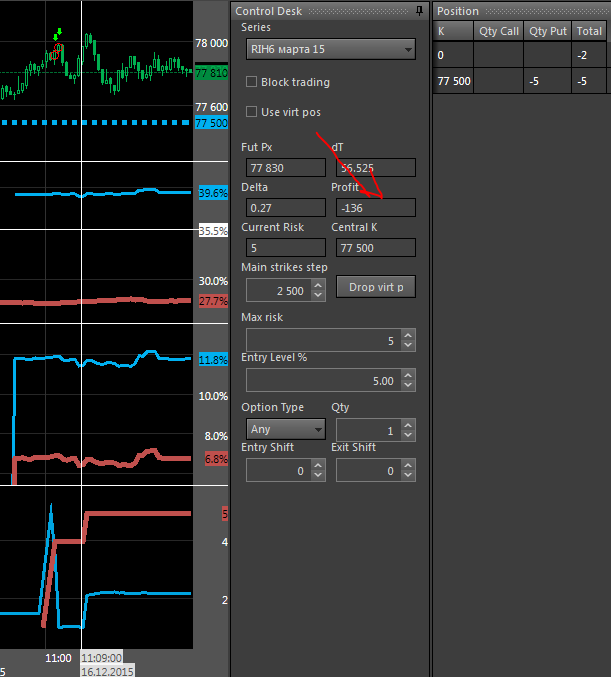Click the 27.7% red indicator label
Screen dimensions: 611x677
coord(213,301)
